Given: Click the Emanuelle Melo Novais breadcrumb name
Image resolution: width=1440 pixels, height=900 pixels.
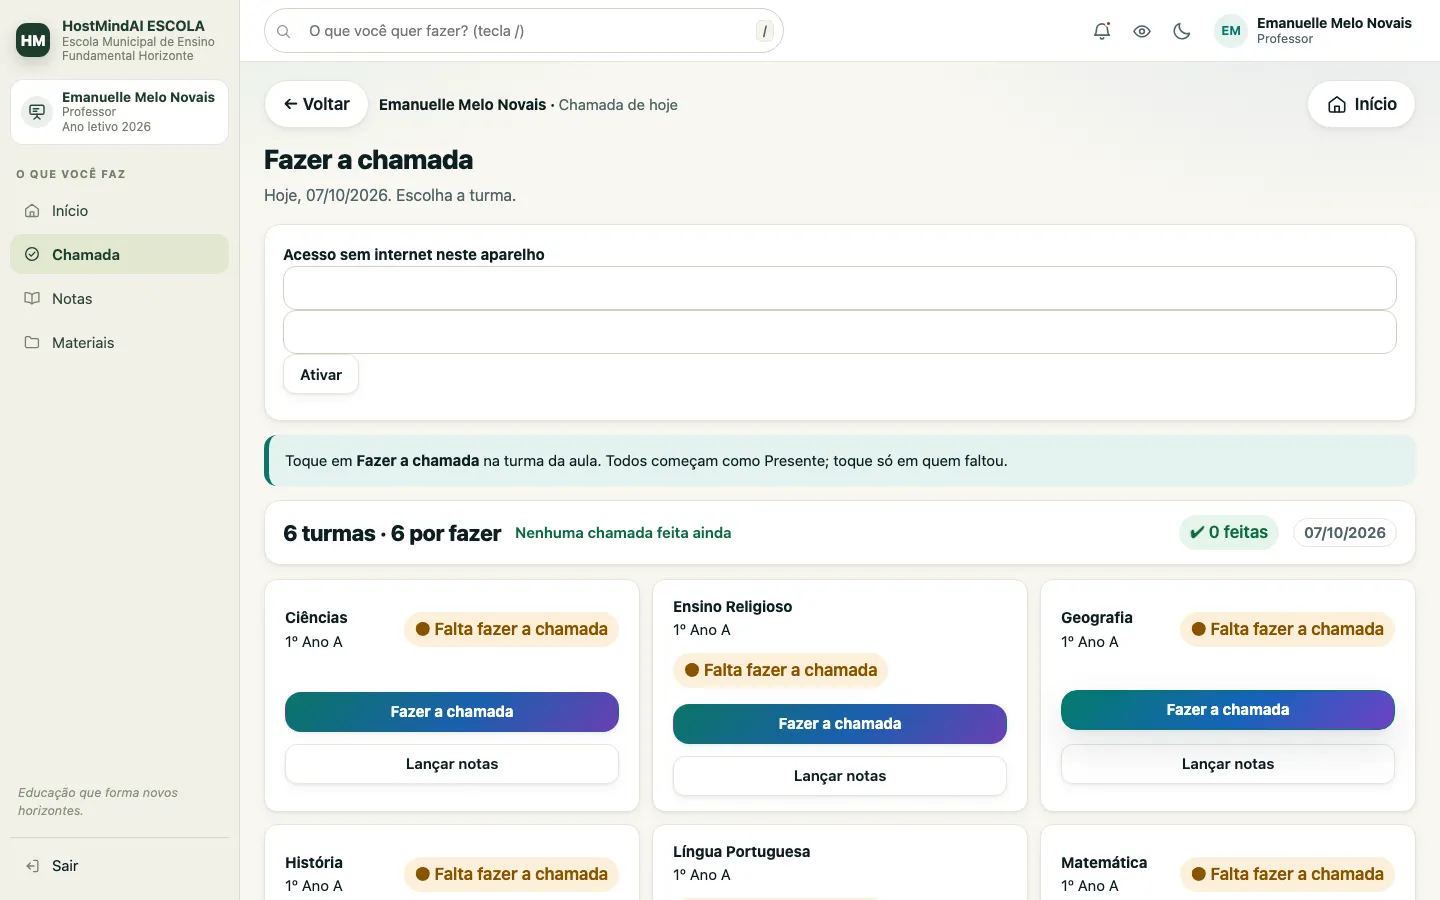Looking at the screenshot, I should click(463, 105).
